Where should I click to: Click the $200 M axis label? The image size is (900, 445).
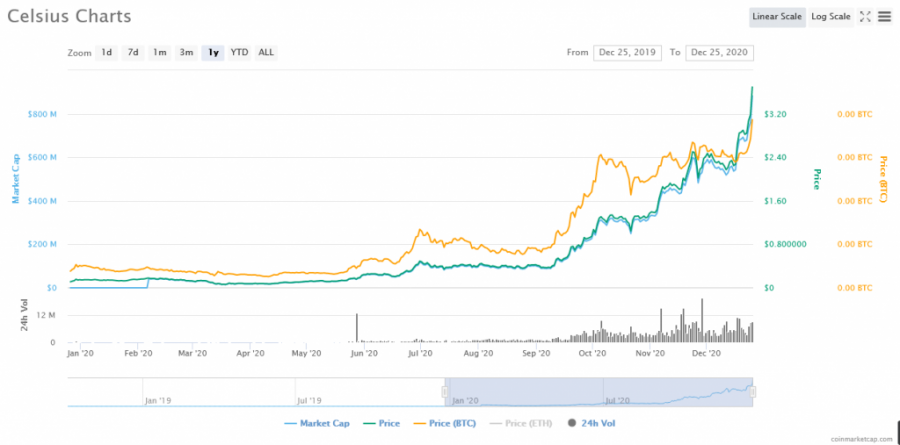(42, 244)
